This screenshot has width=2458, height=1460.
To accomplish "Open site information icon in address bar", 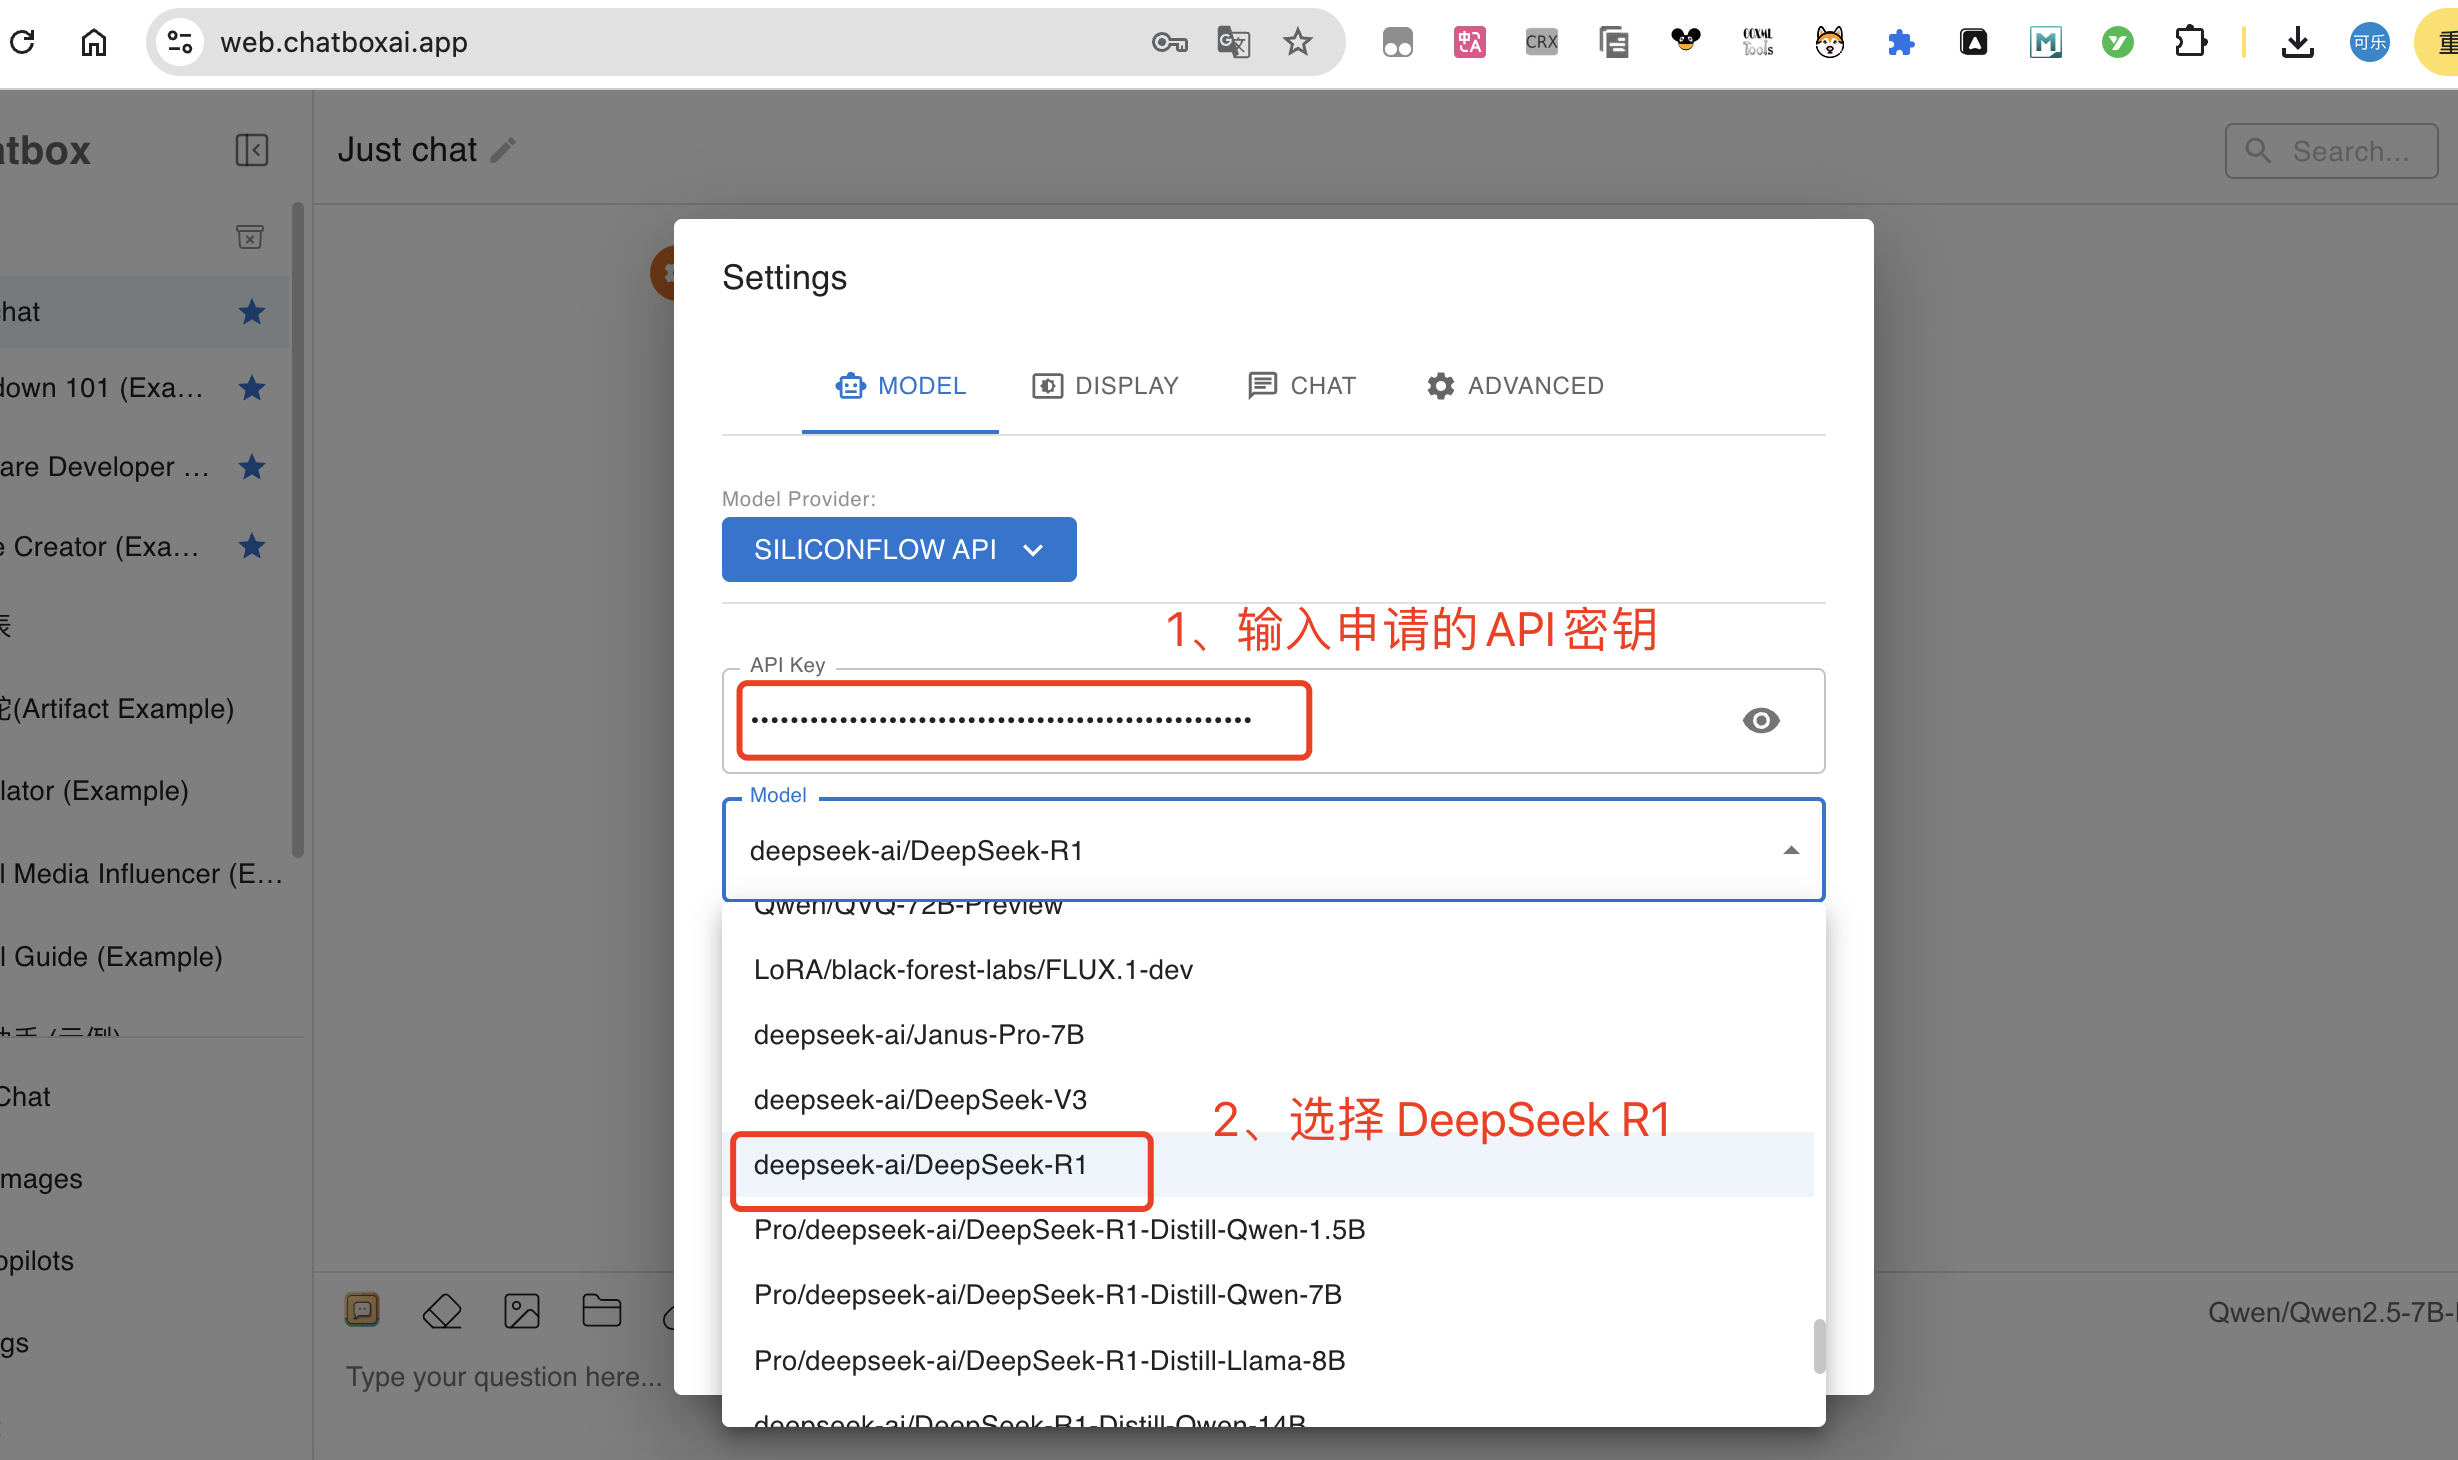I will coord(180,42).
